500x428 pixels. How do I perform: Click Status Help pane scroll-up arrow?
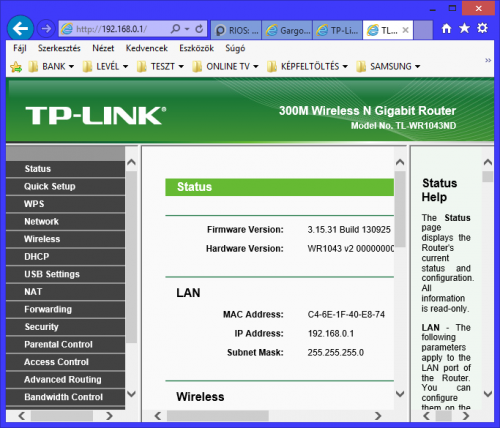click(x=488, y=162)
